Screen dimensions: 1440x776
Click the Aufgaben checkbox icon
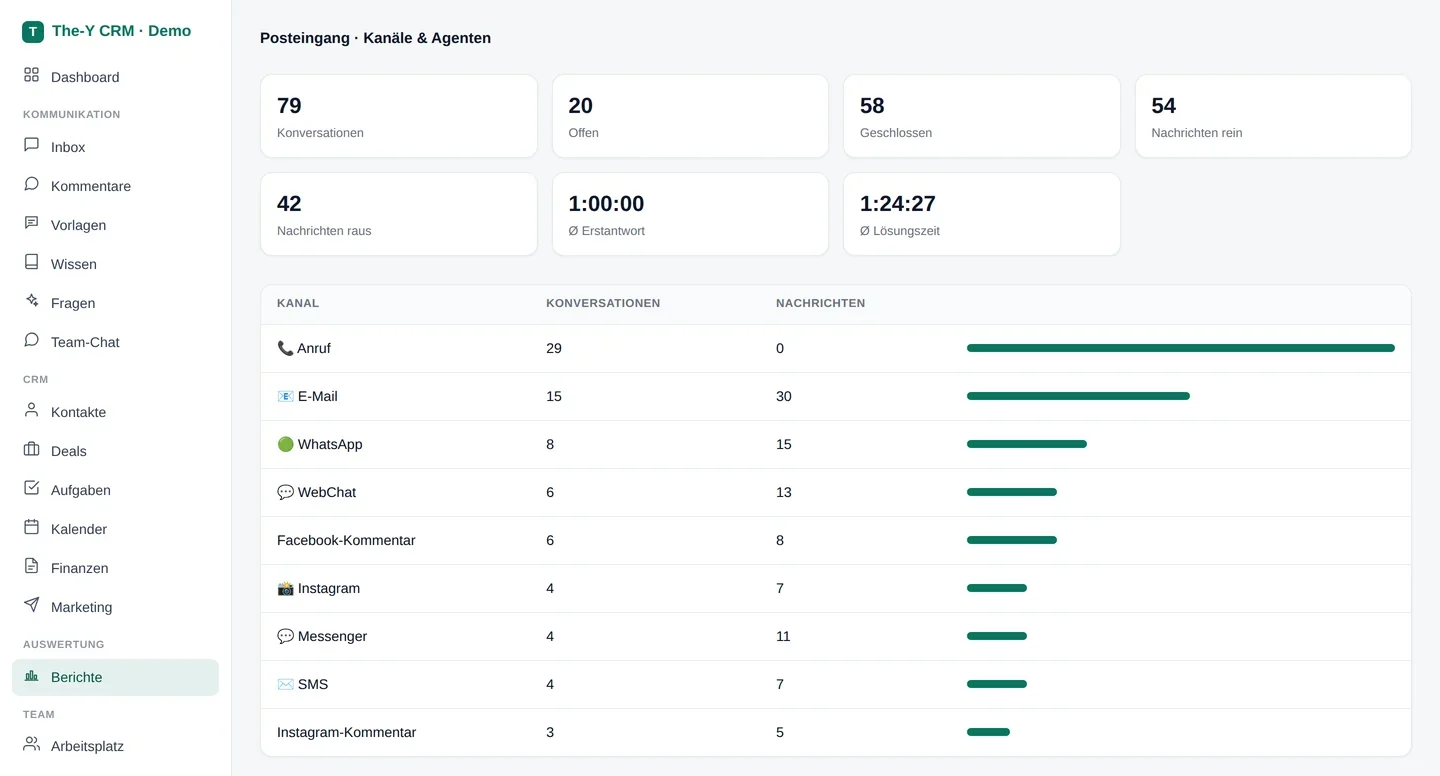[32, 488]
